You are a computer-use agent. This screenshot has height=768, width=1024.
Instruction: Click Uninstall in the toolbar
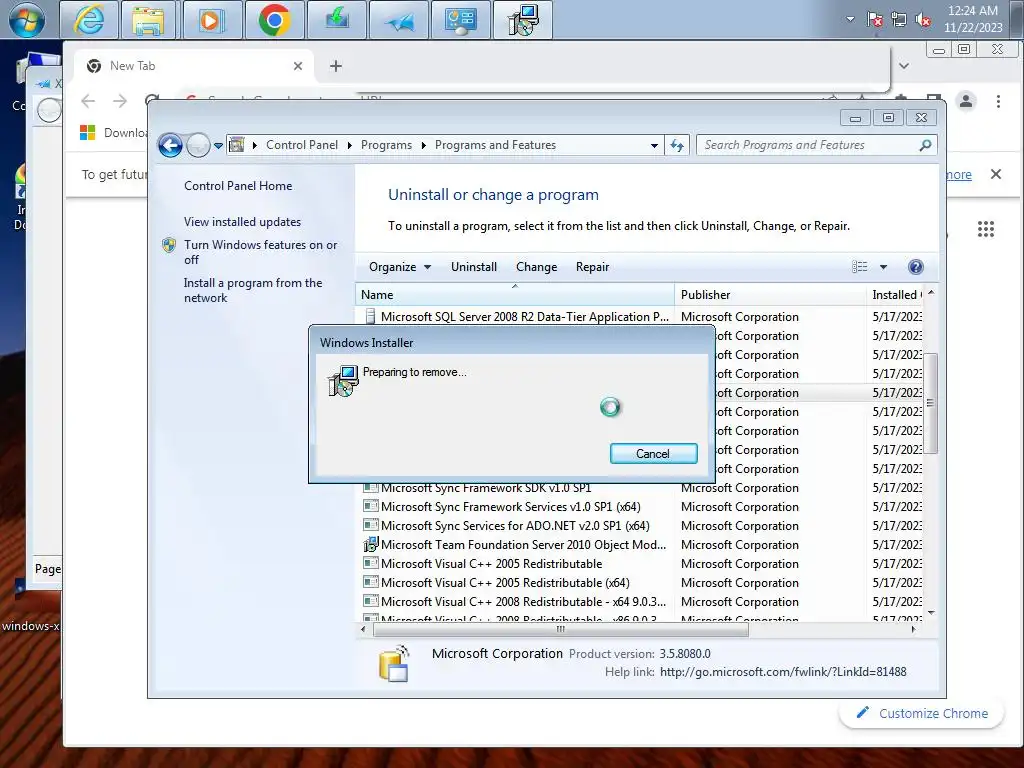(473, 266)
